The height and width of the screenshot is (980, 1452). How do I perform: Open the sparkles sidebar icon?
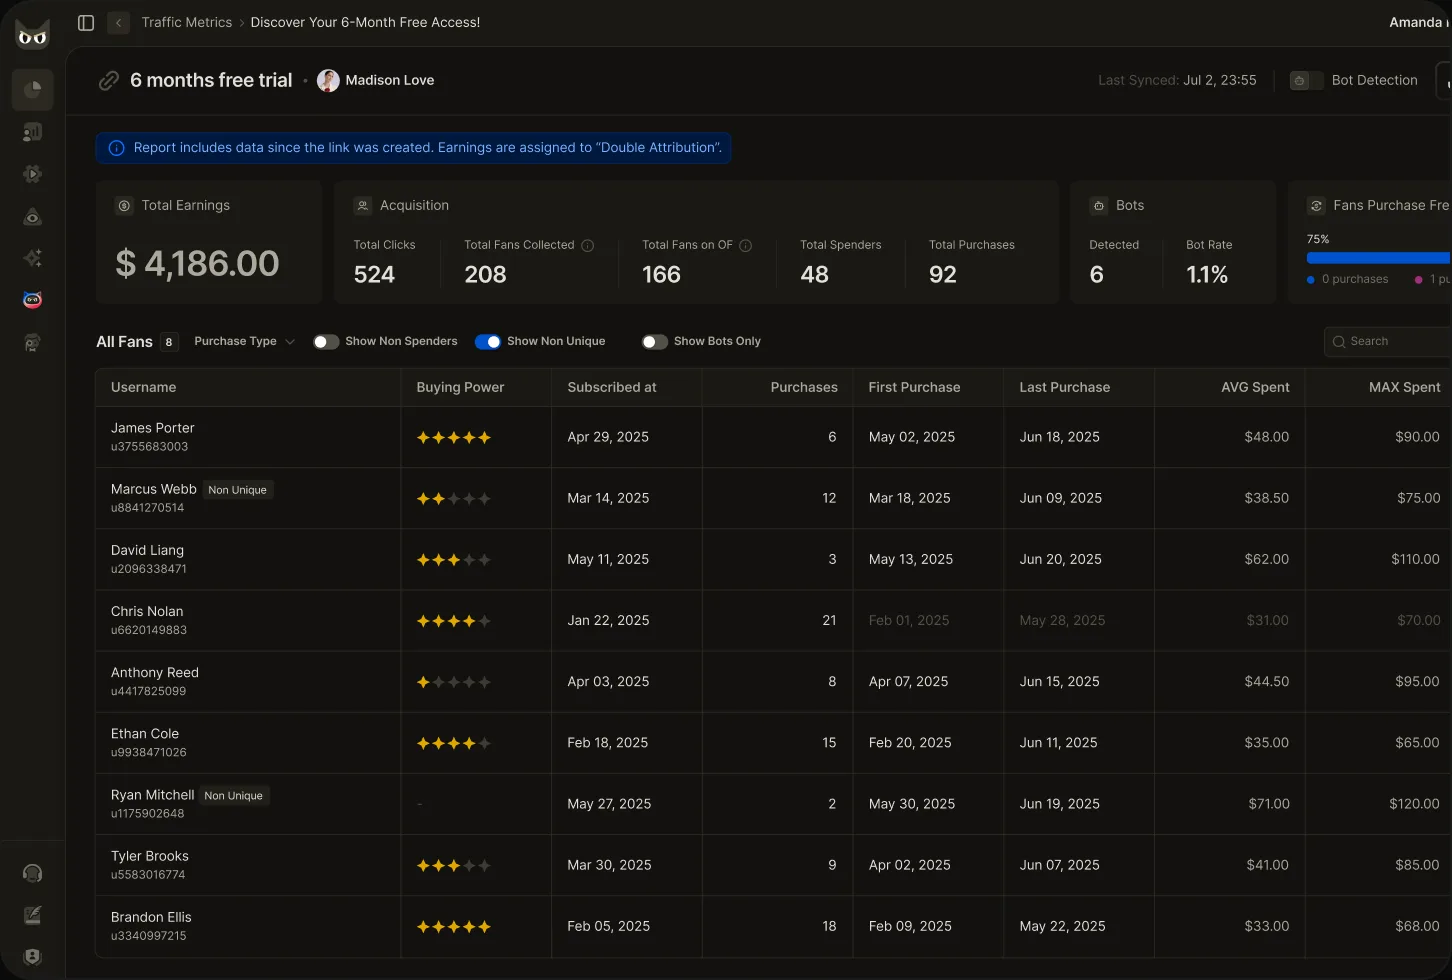[32, 258]
